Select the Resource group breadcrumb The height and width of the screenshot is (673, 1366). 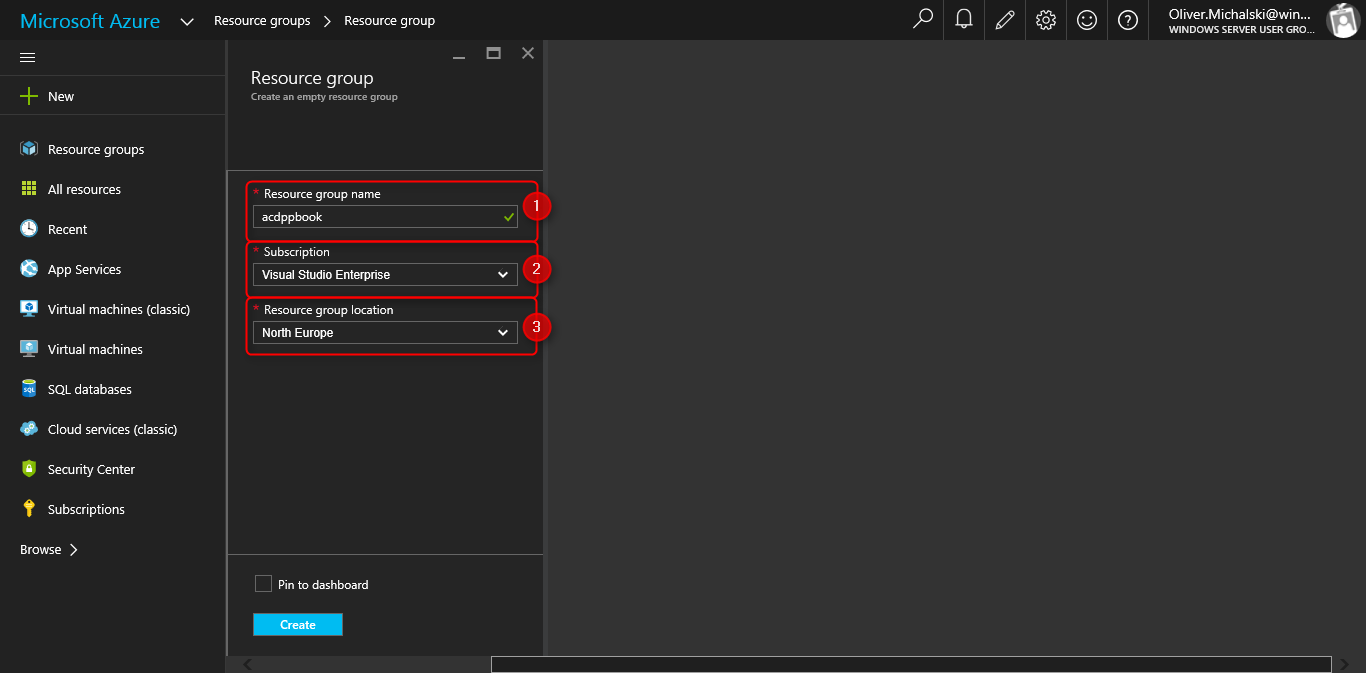(x=389, y=20)
